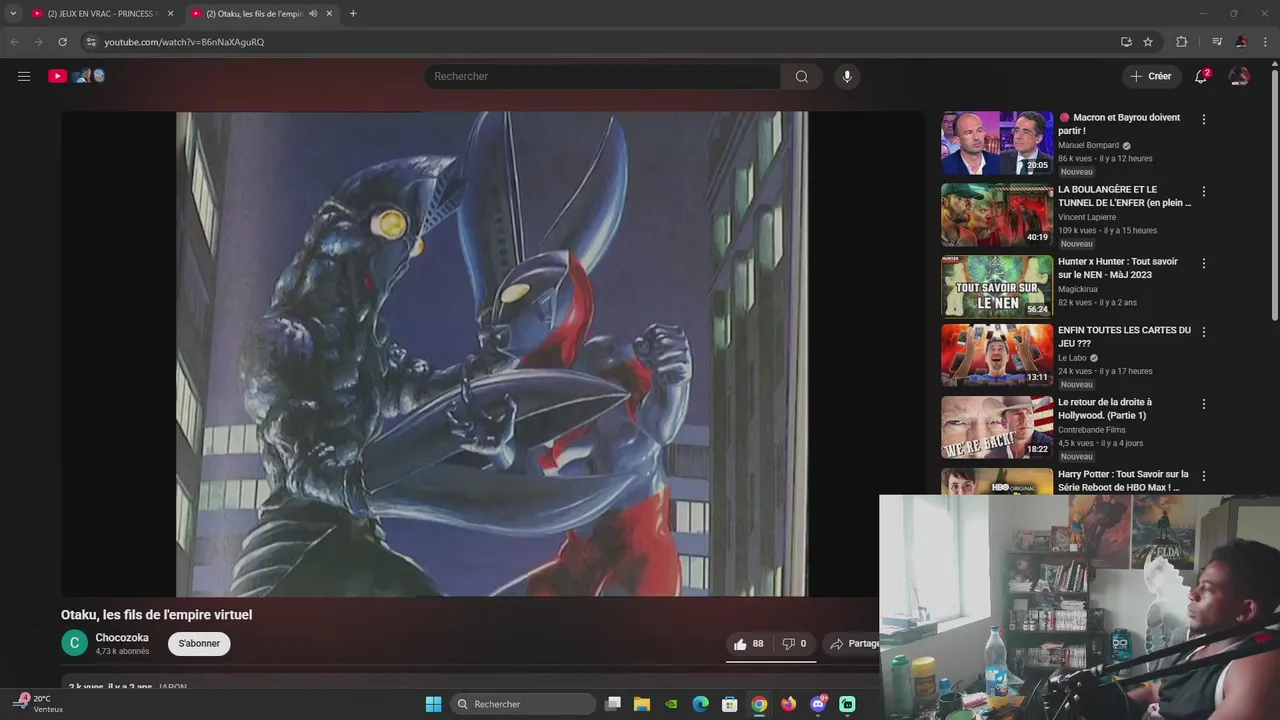
Task: Open title 'Hunter x Hunter : Tout savoir sur le NEN'
Action: pos(1118,268)
